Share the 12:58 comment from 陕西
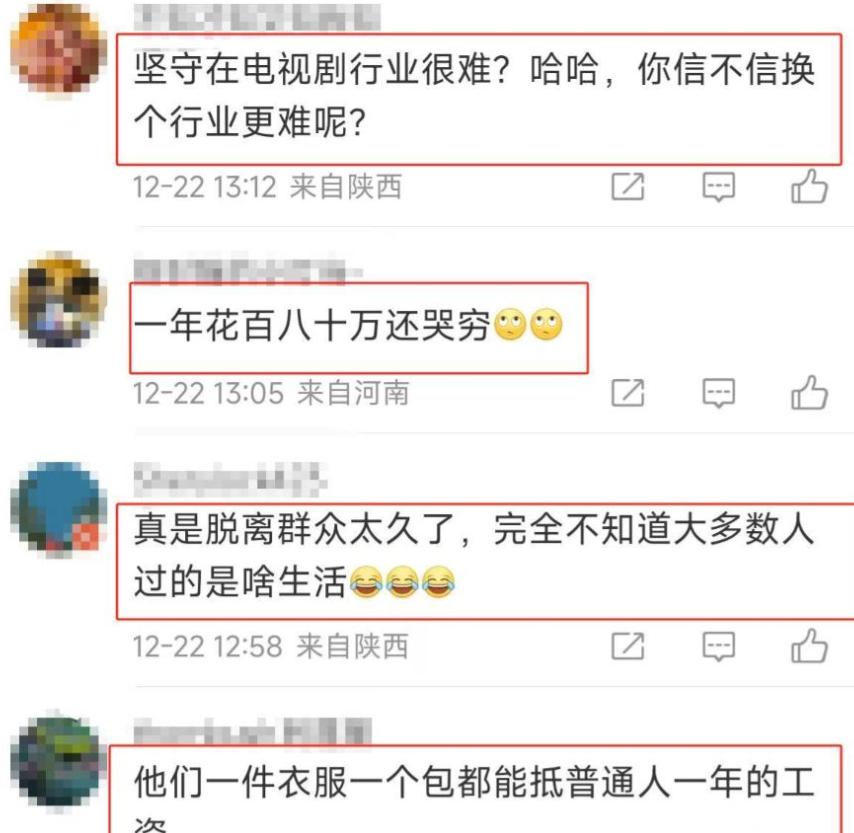 (x=627, y=646)
